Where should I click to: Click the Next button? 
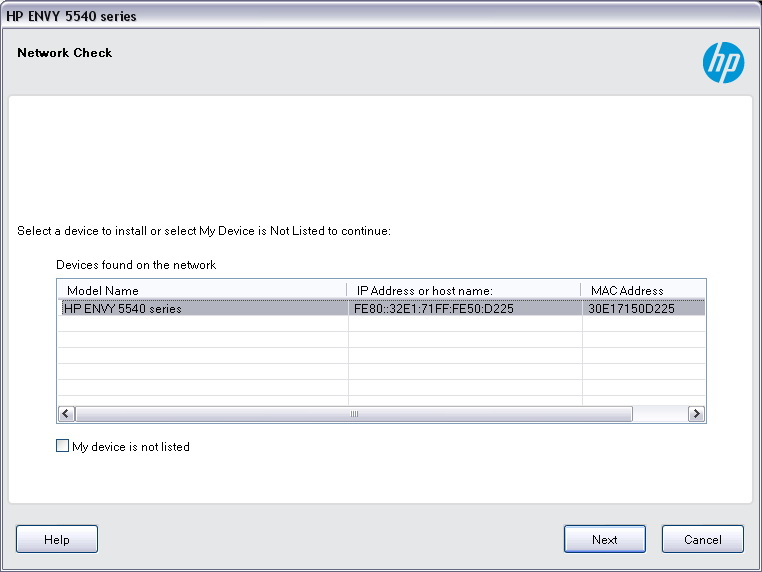tap(604, 539)
